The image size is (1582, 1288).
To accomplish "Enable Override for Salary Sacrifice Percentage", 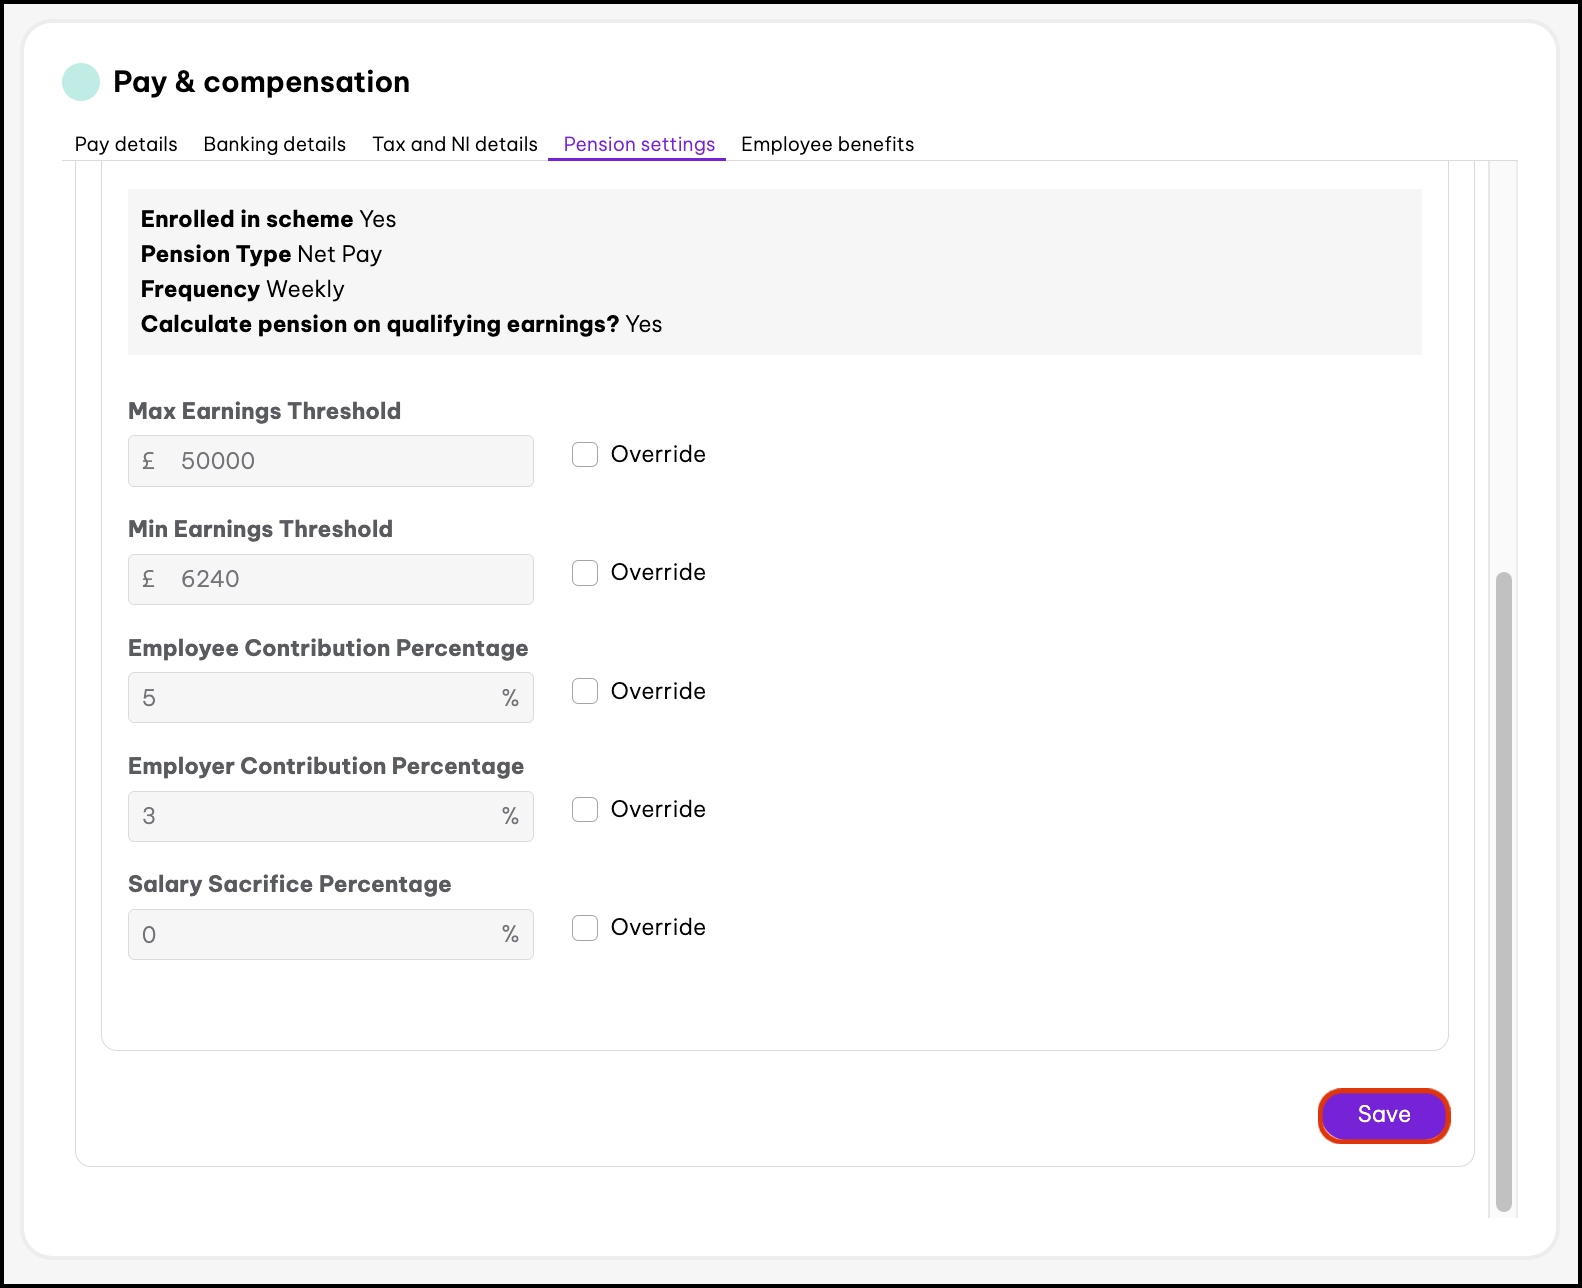I will (585, 928).
